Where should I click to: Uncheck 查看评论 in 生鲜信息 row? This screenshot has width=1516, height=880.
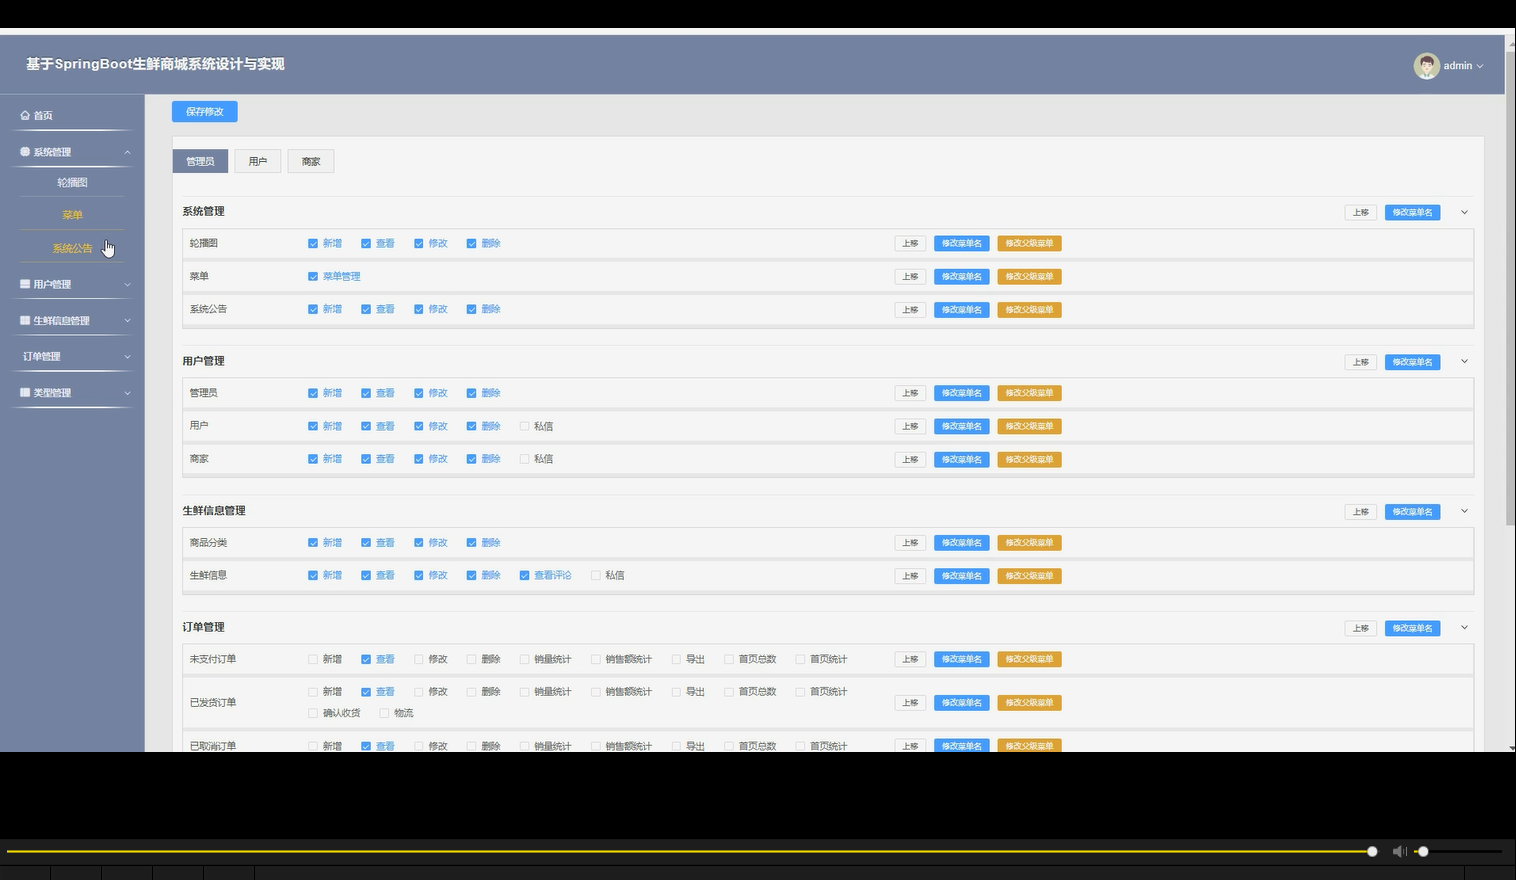coord(524,576)
